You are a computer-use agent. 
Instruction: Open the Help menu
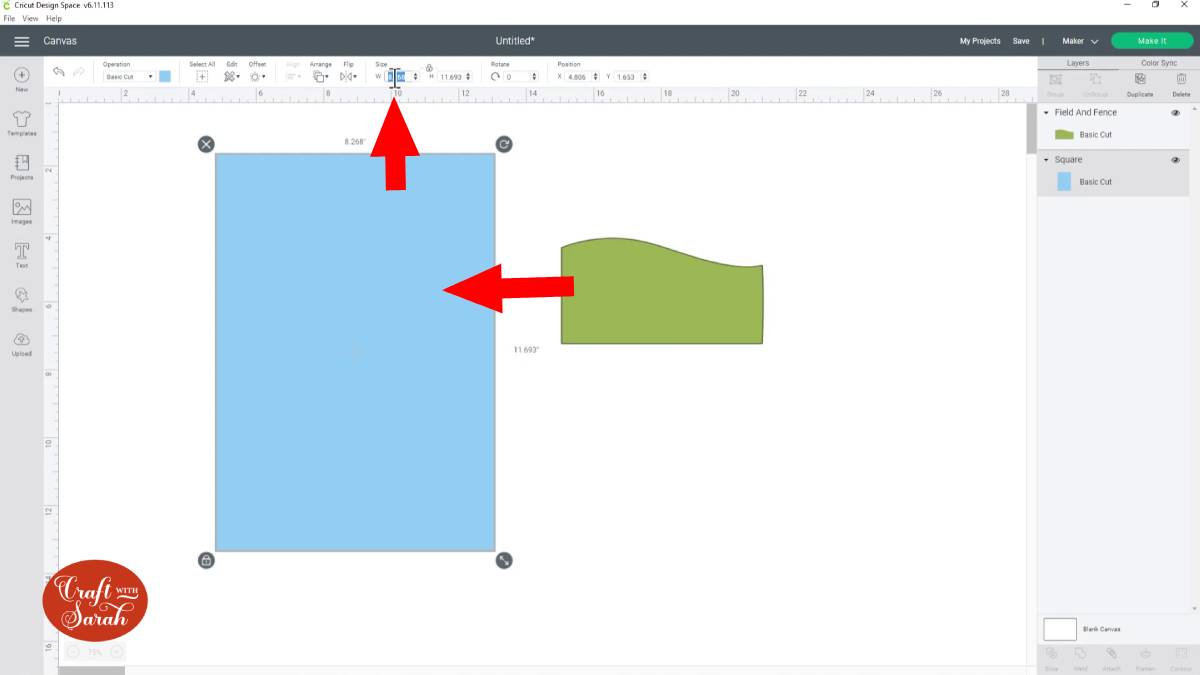coord(53,18)
